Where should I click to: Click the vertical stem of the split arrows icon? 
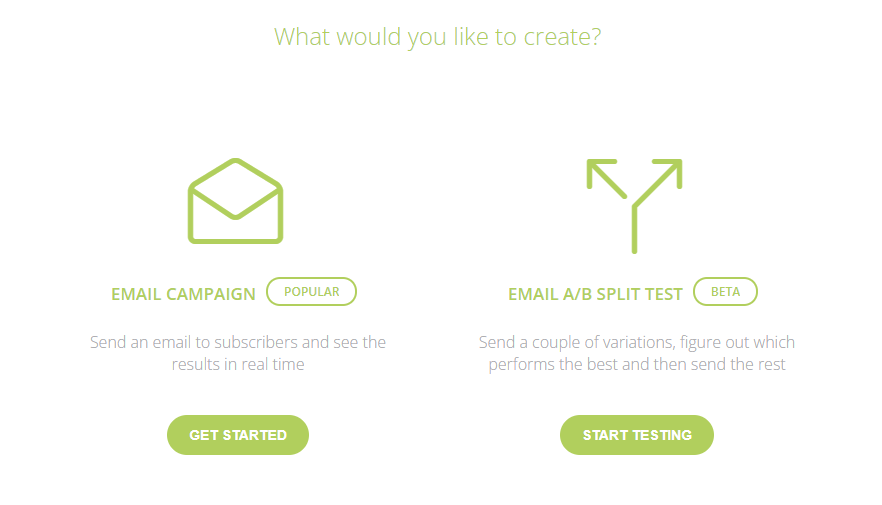pos(634,231)
